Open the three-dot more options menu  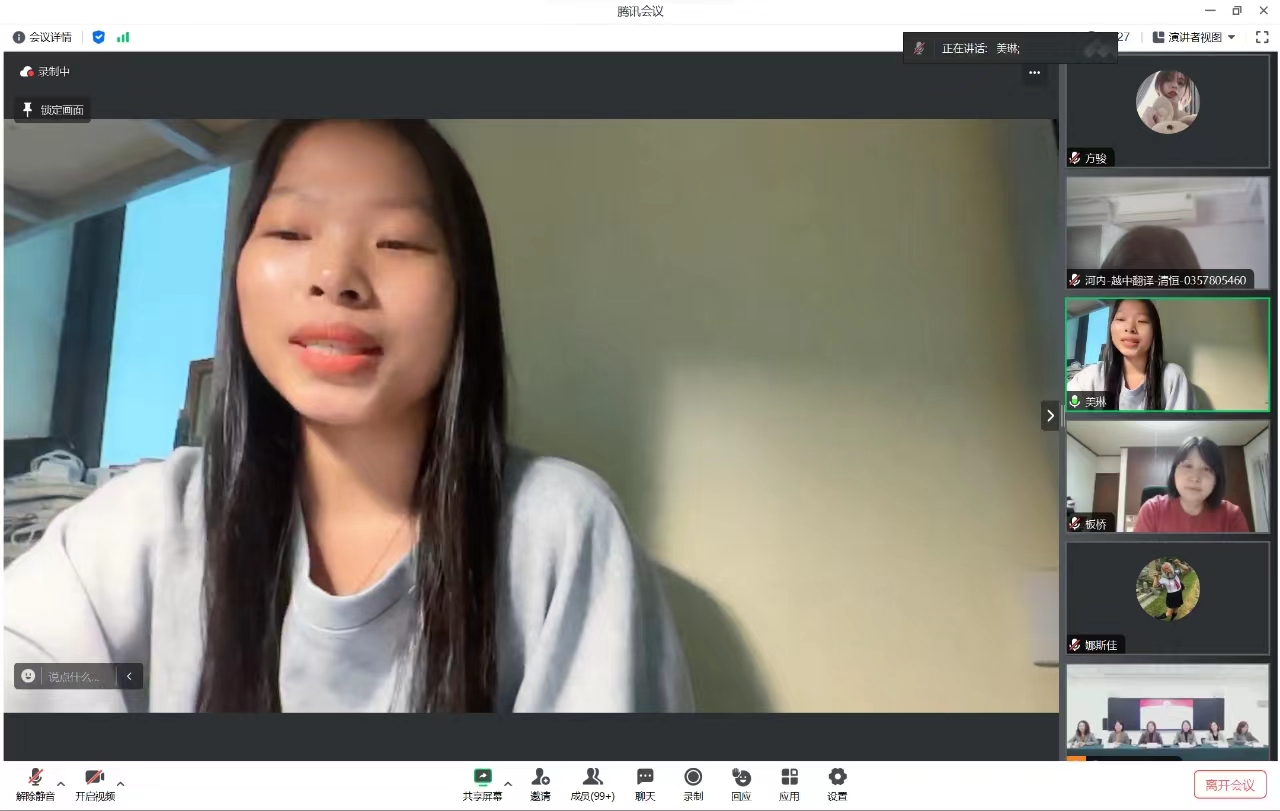1034,72
